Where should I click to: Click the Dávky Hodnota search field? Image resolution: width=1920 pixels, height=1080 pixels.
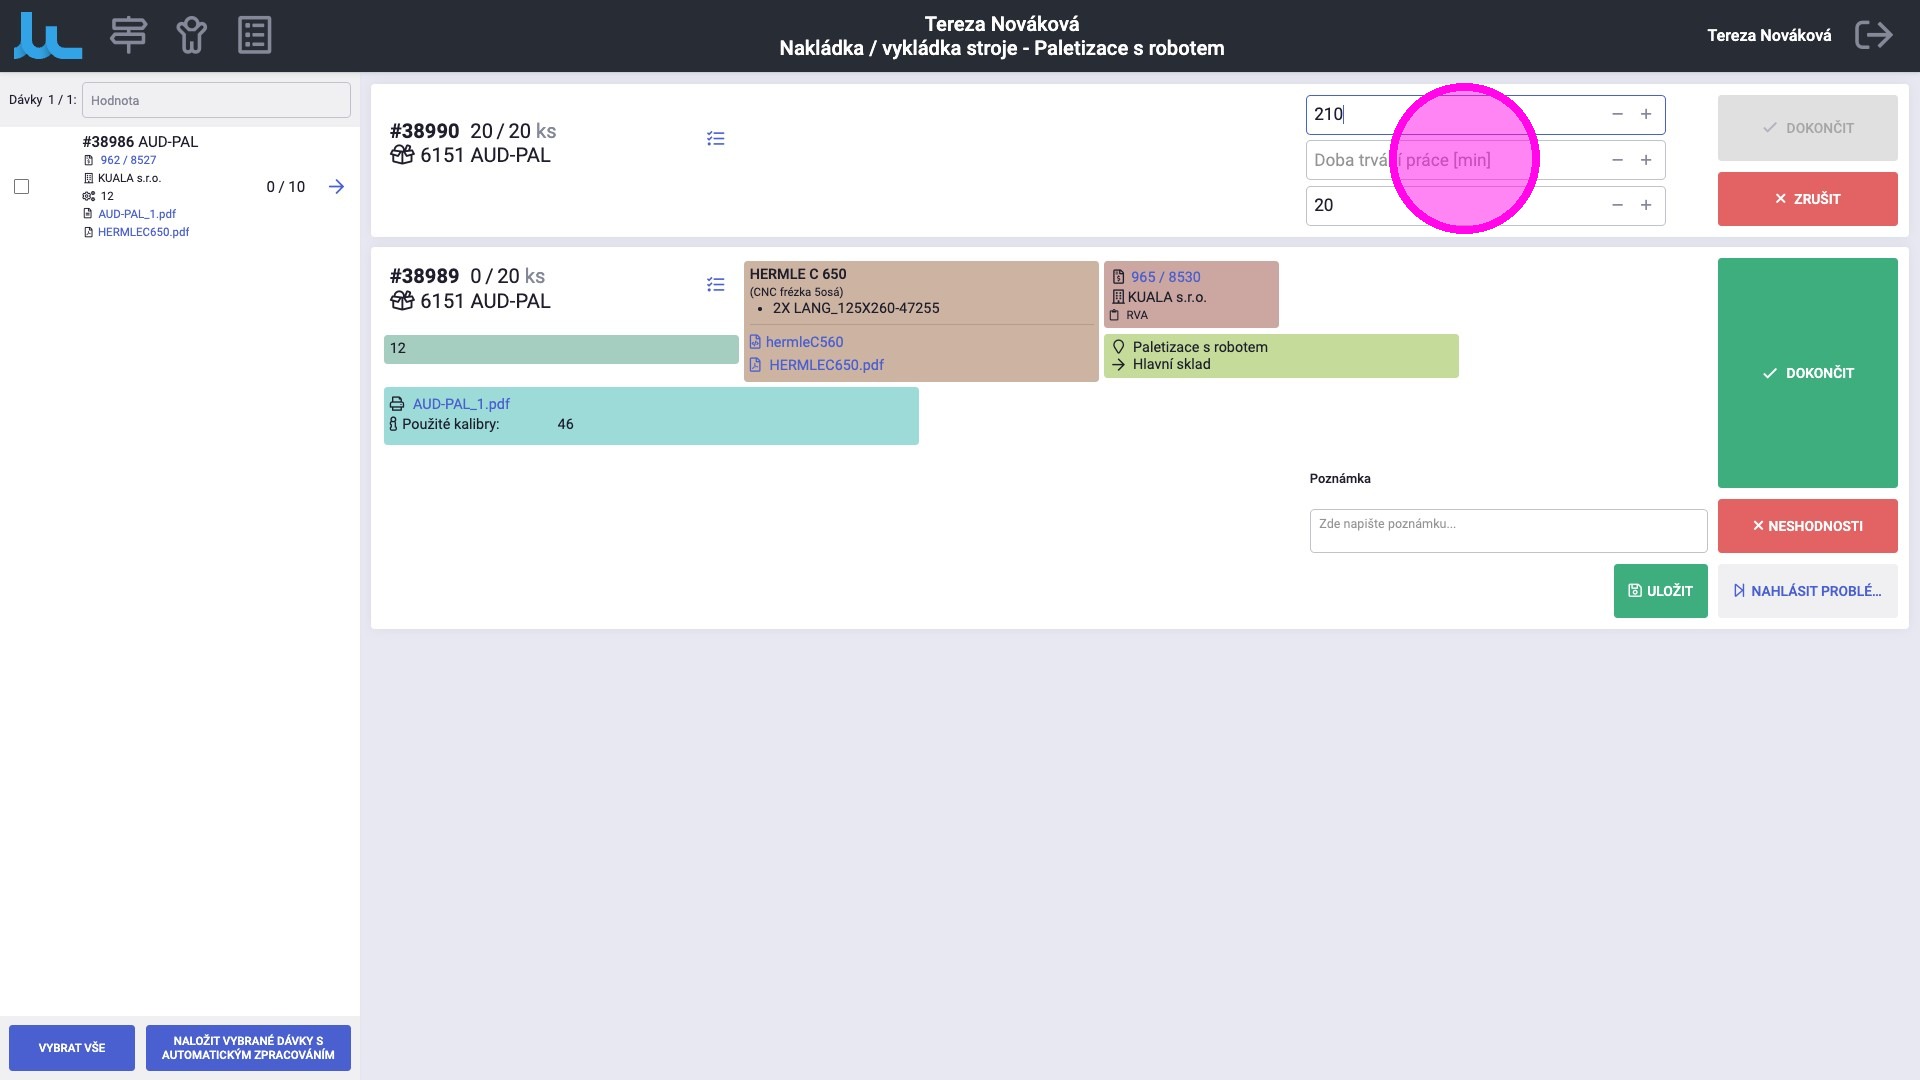216,100
